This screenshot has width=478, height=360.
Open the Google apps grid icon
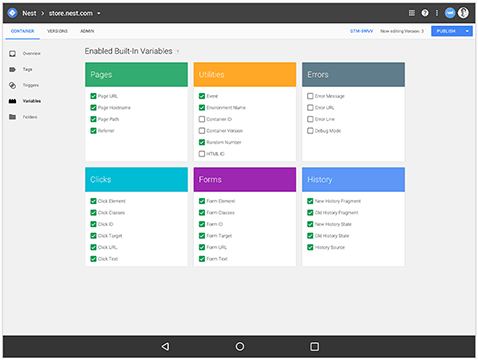pyautogui.click(x=412, y=13)
